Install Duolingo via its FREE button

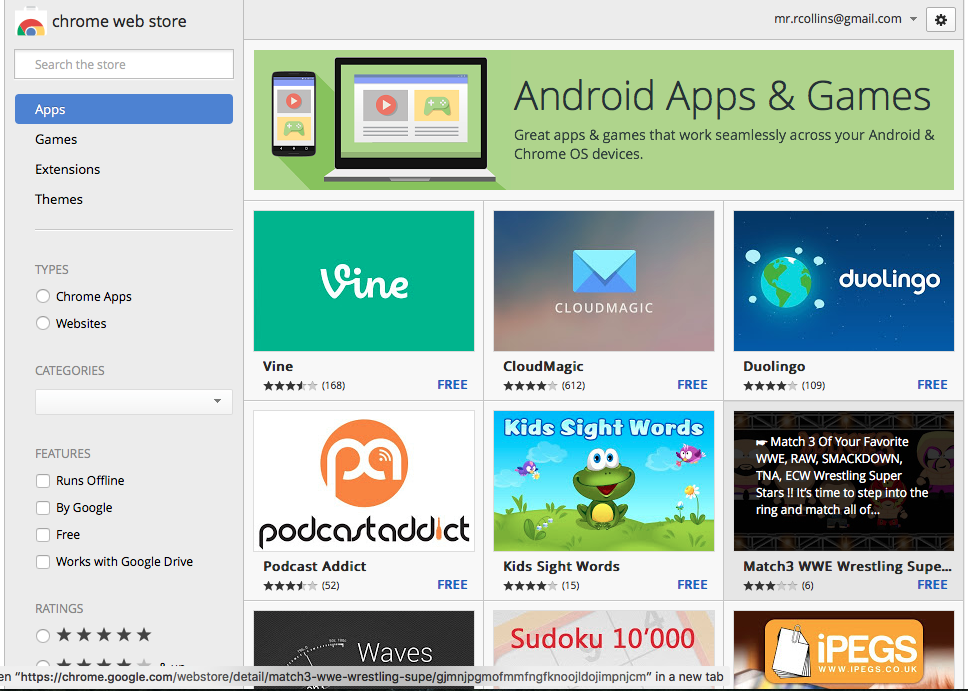[x=932, y=385]
